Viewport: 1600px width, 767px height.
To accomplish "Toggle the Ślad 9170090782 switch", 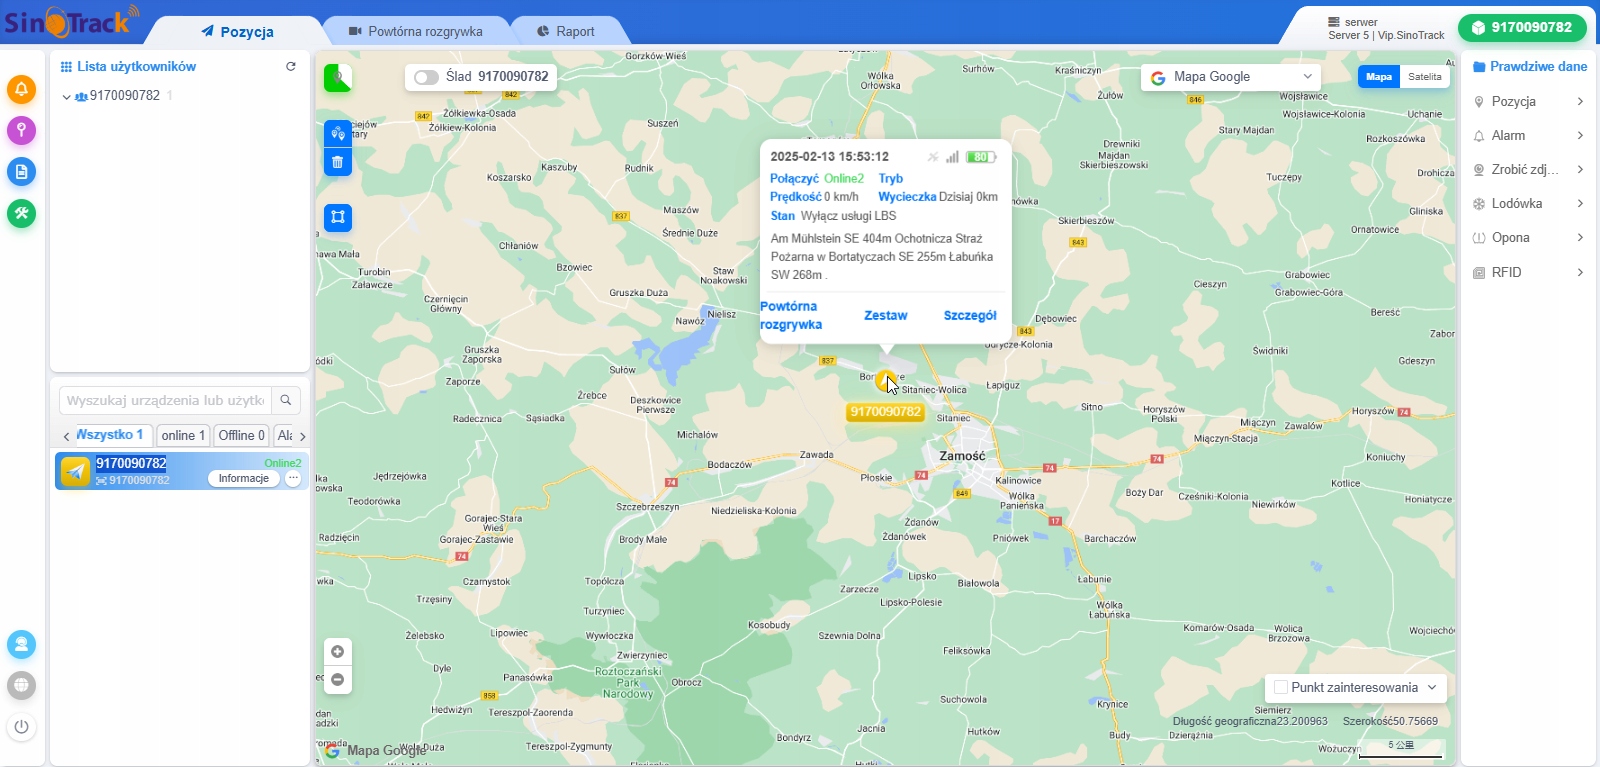I will [426, 77].
